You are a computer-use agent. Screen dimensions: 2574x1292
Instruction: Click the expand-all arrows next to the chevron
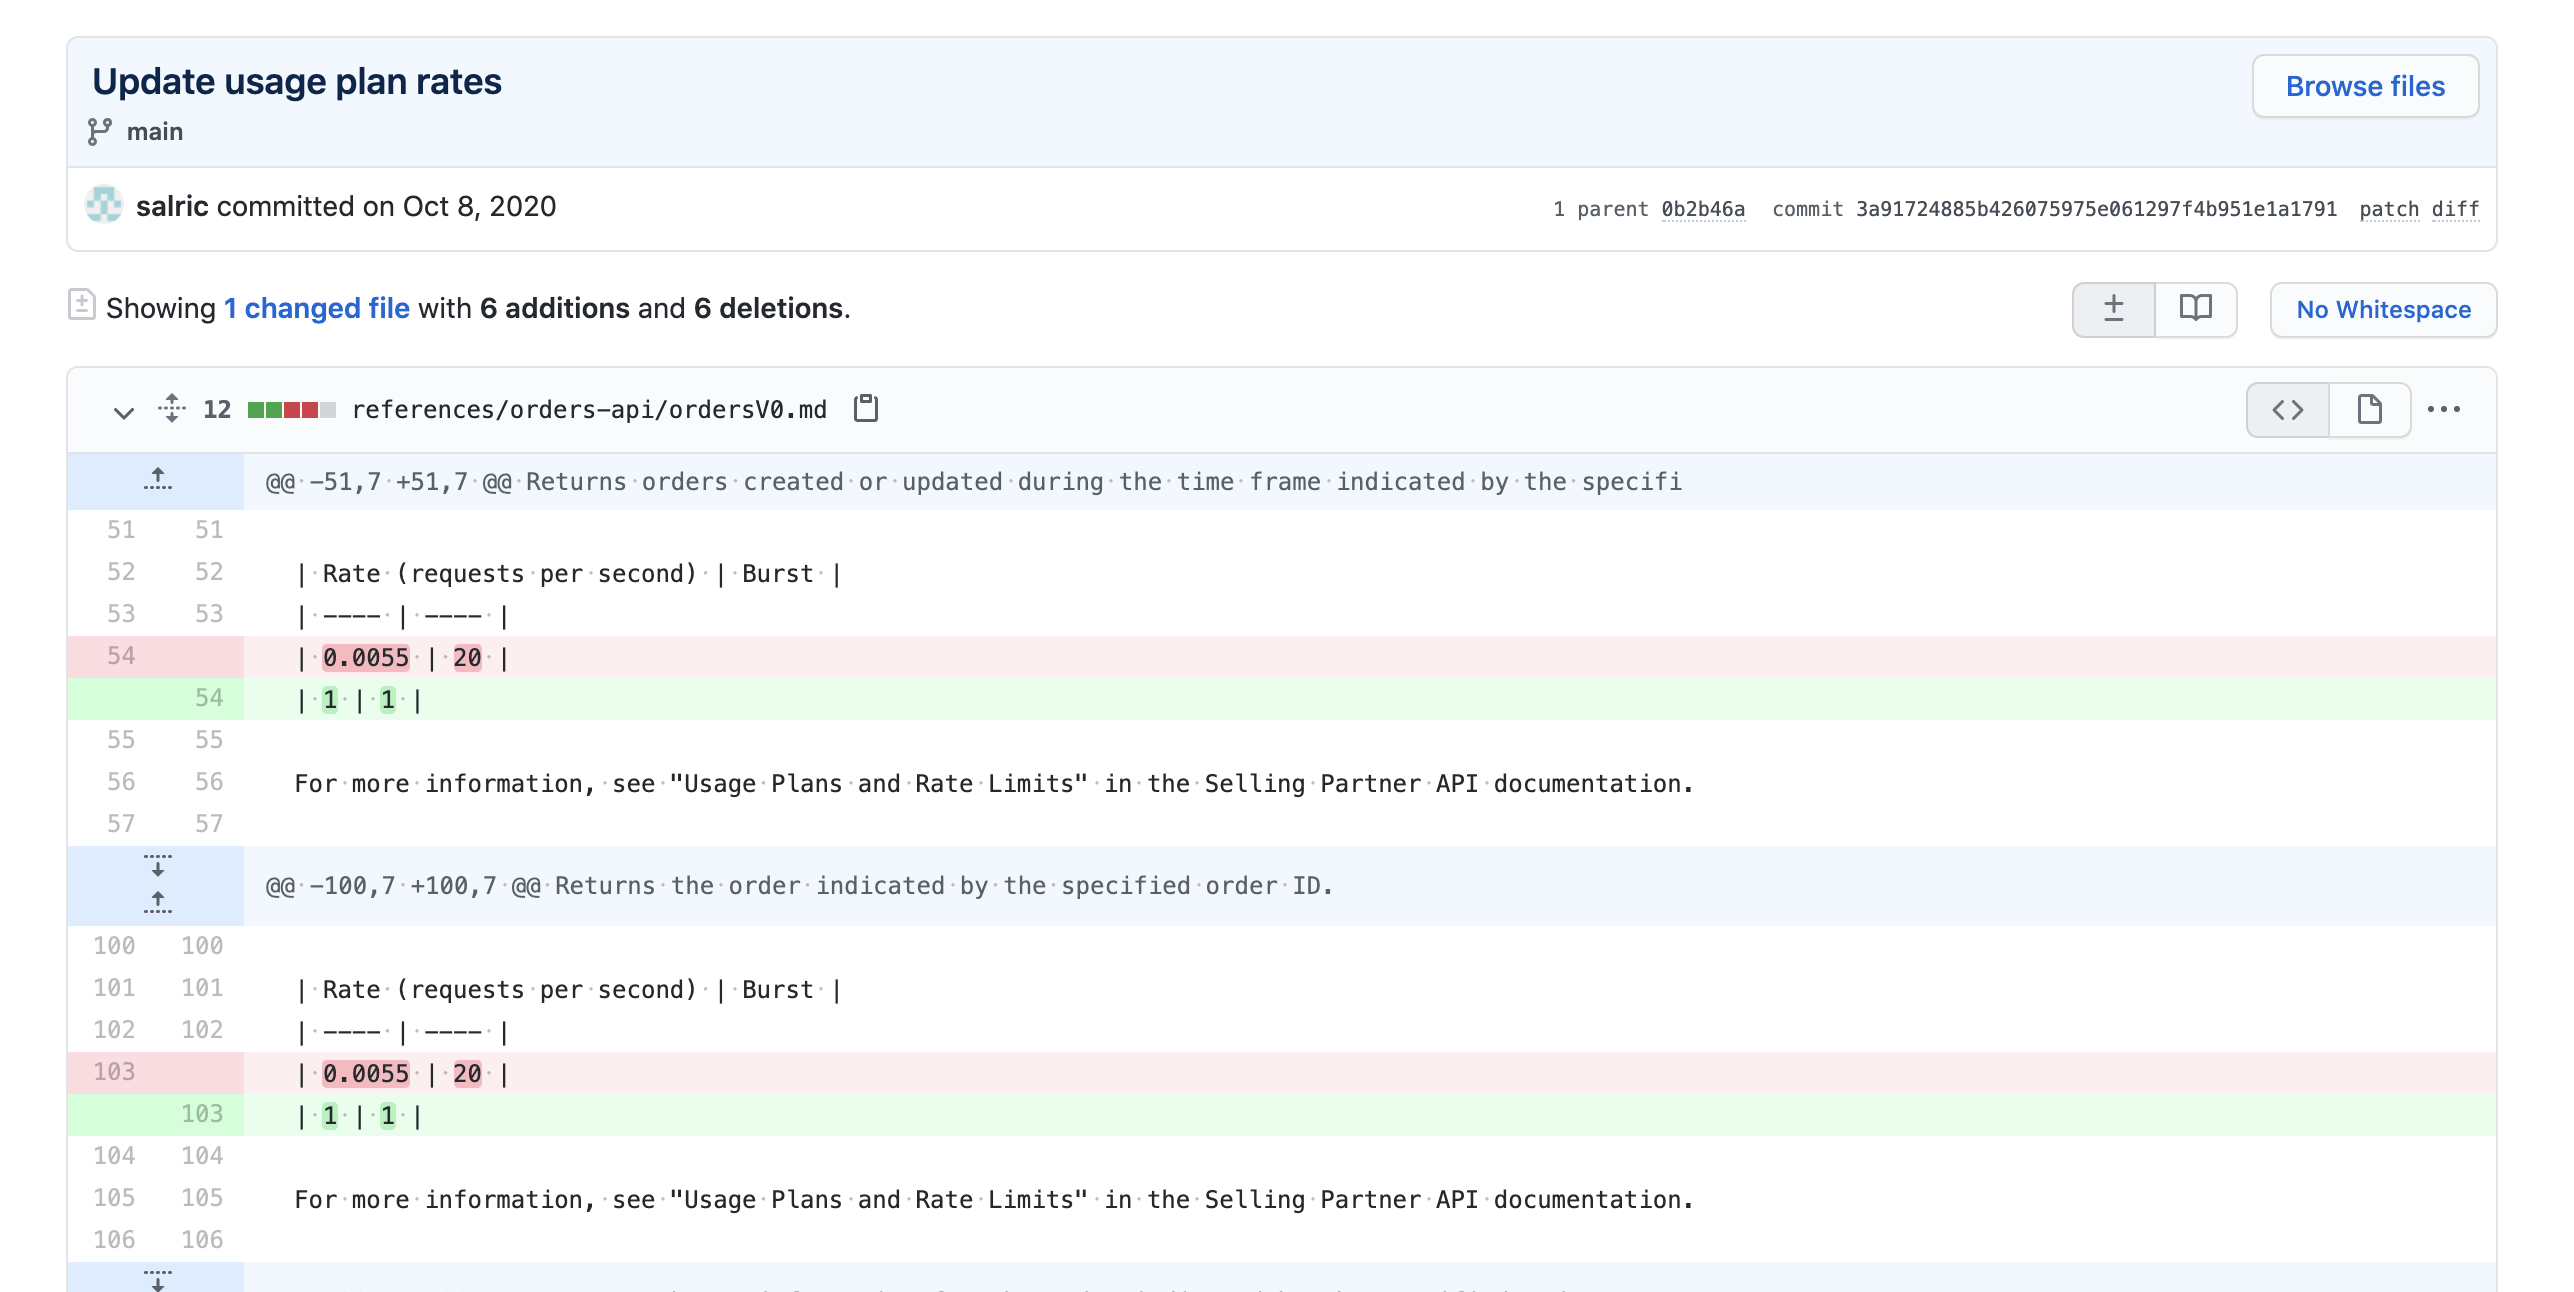point(171,409)
